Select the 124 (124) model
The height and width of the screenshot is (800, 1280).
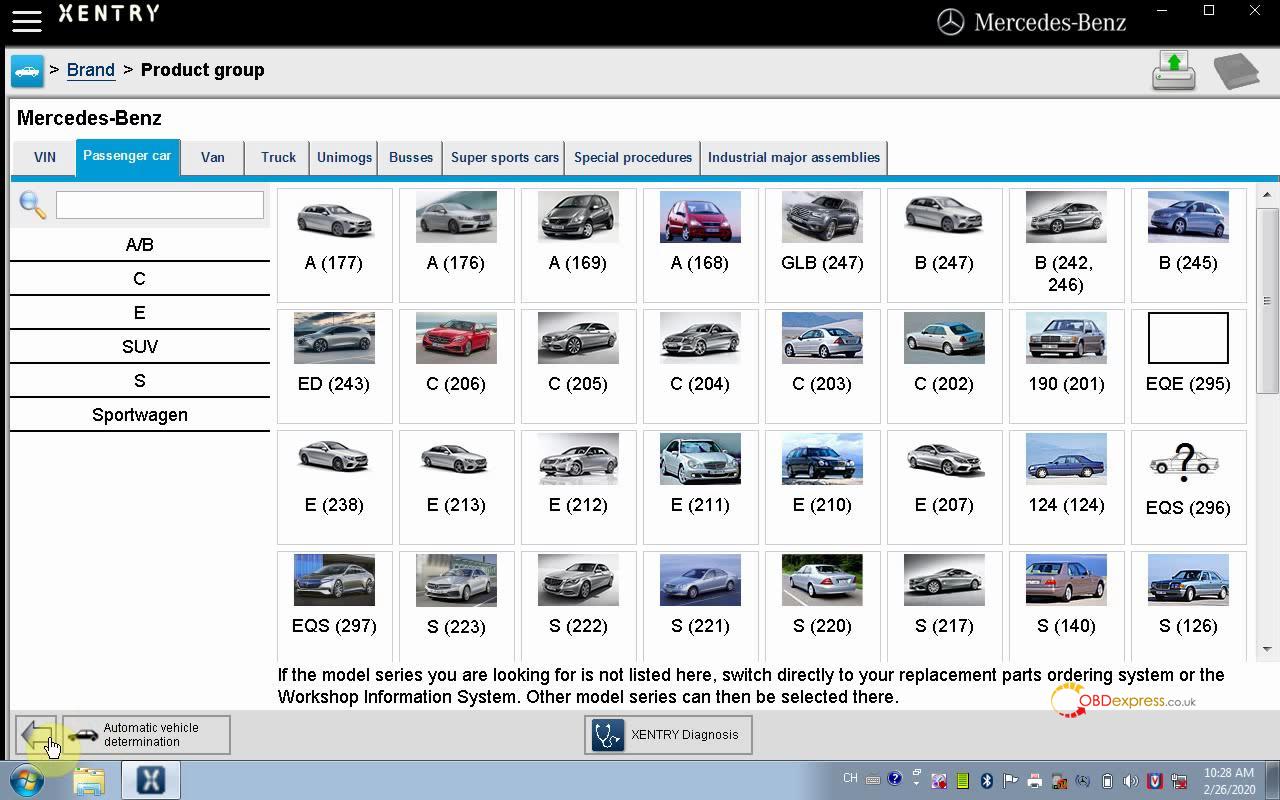1066,487
